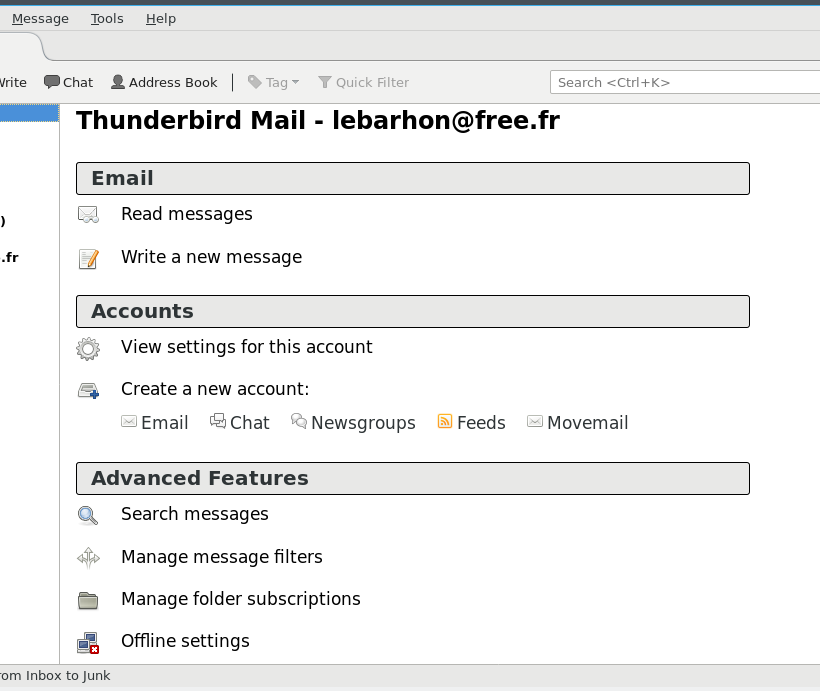Click the Write toolbar button

pyautogui.click(x=13, y=83)
